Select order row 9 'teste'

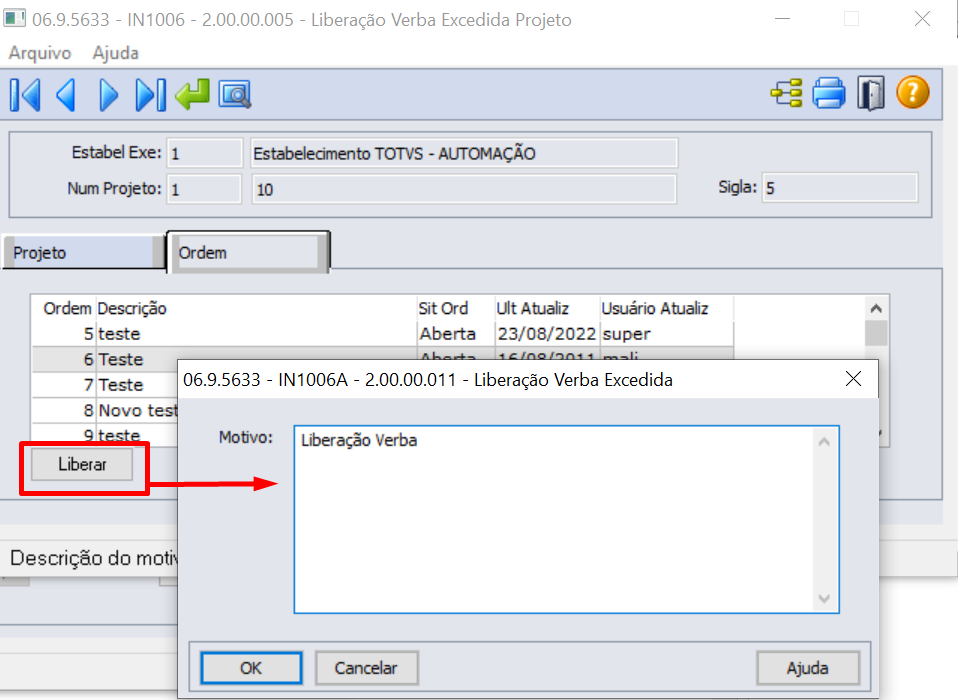(104, 434)
